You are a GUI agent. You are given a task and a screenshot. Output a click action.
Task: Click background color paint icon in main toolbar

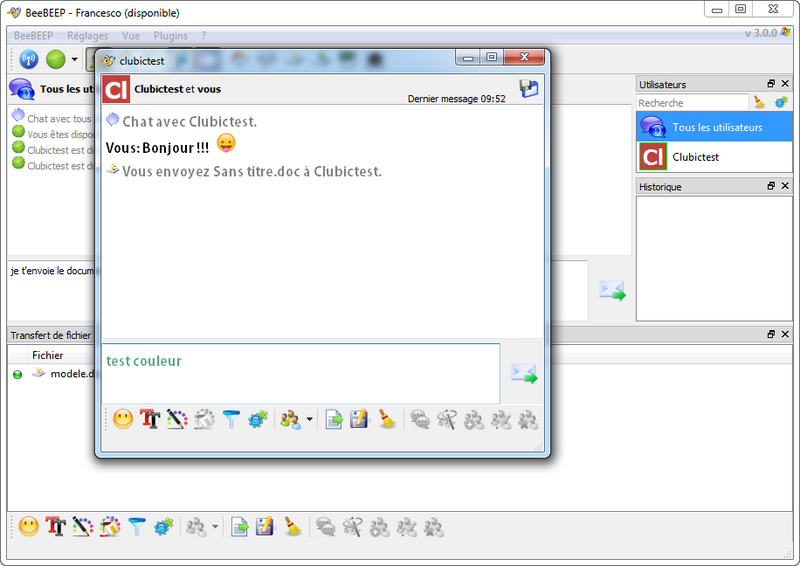[110, 526]
